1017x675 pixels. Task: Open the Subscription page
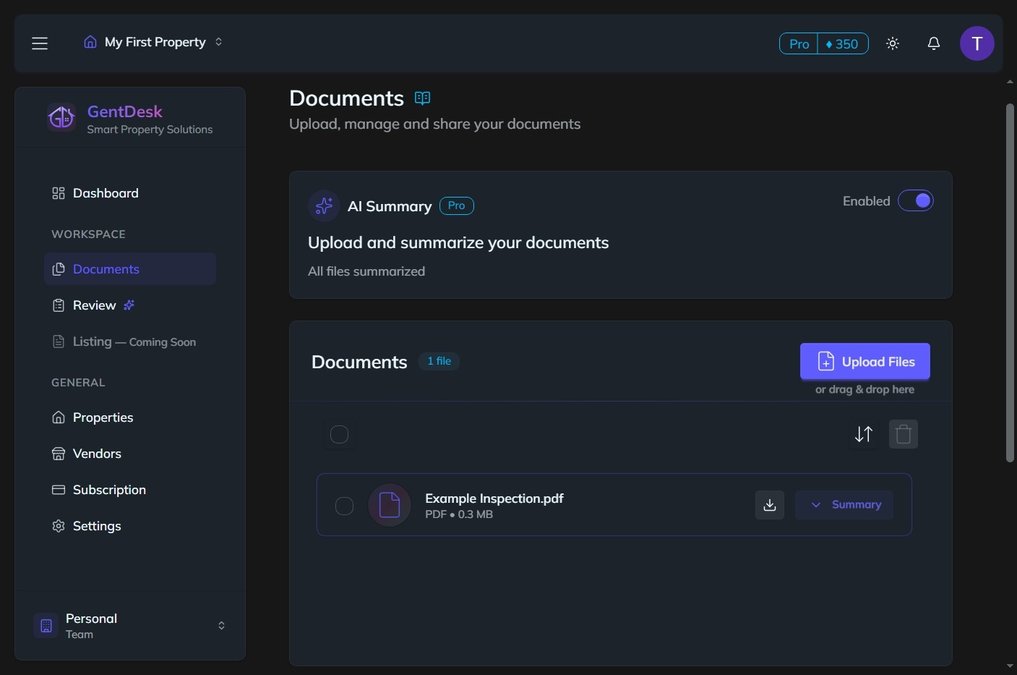[x=108, y=489]
